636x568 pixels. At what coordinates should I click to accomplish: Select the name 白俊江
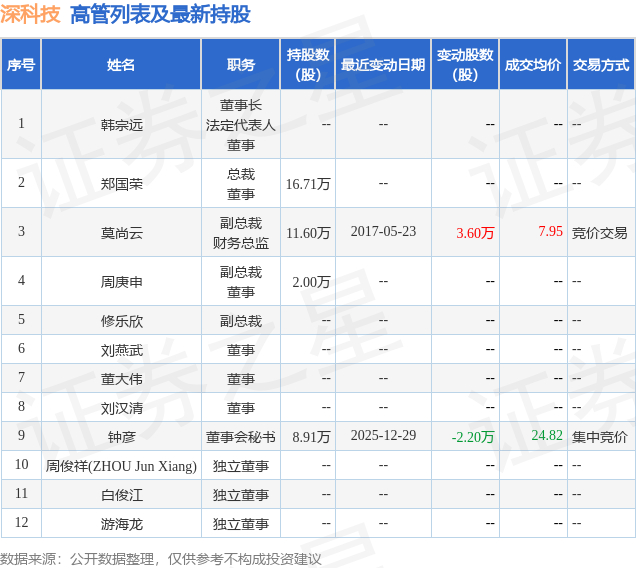pos(122,495)
